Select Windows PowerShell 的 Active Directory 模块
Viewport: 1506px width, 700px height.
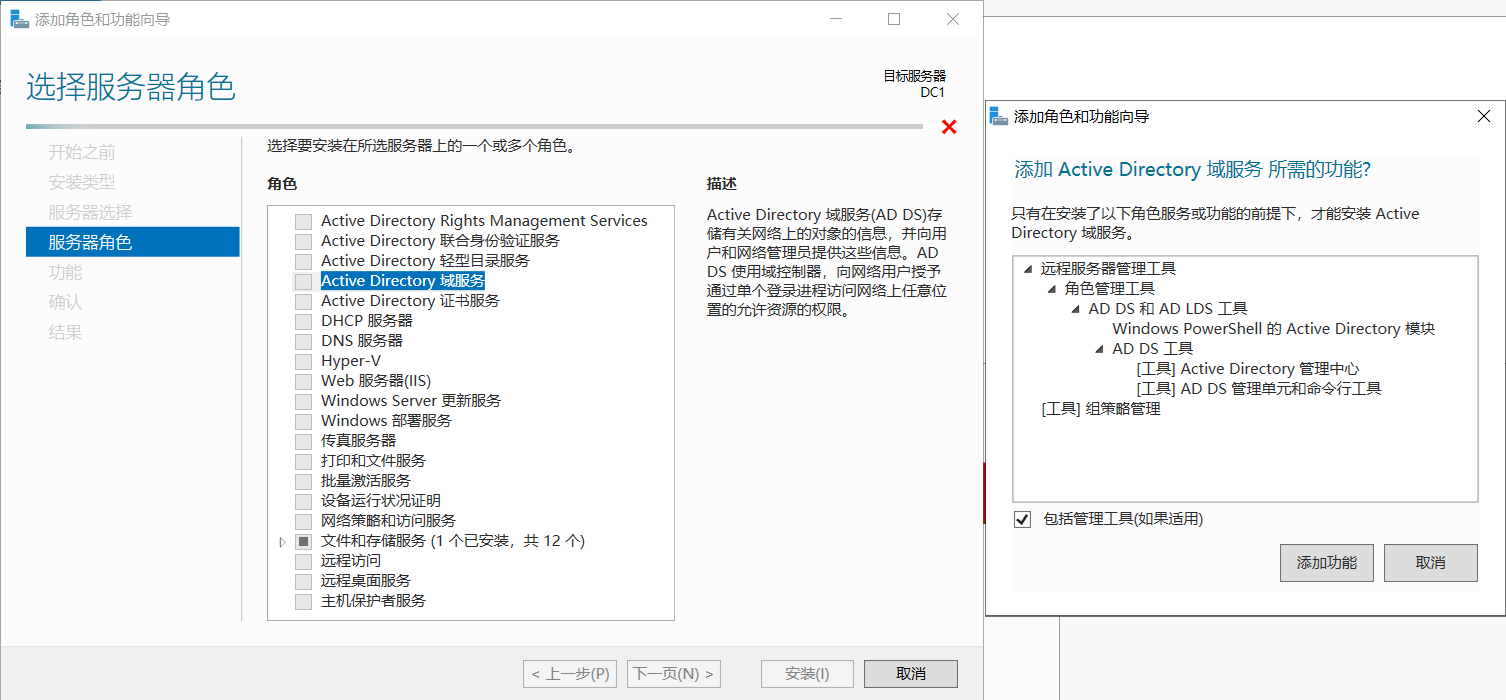1273,329
